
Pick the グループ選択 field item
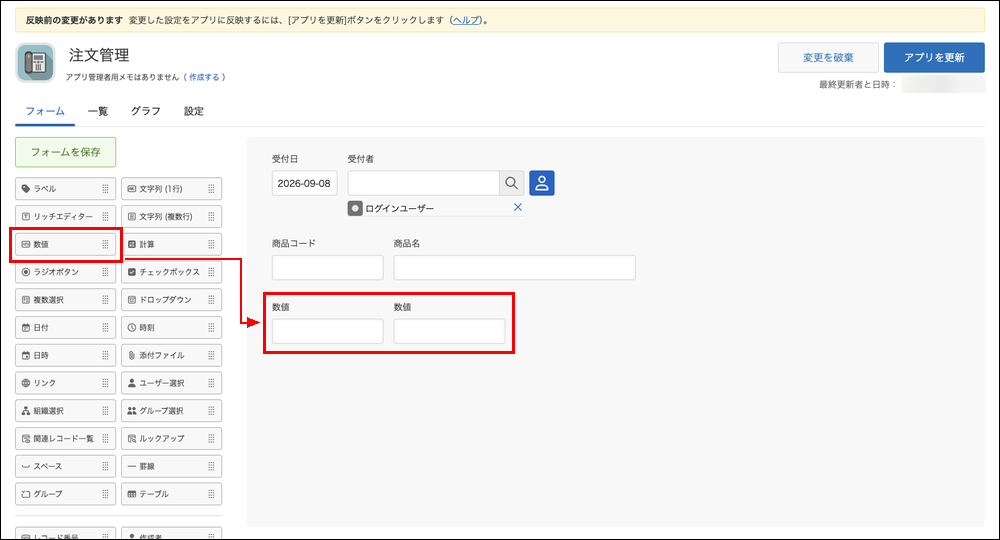click(172, 411)
